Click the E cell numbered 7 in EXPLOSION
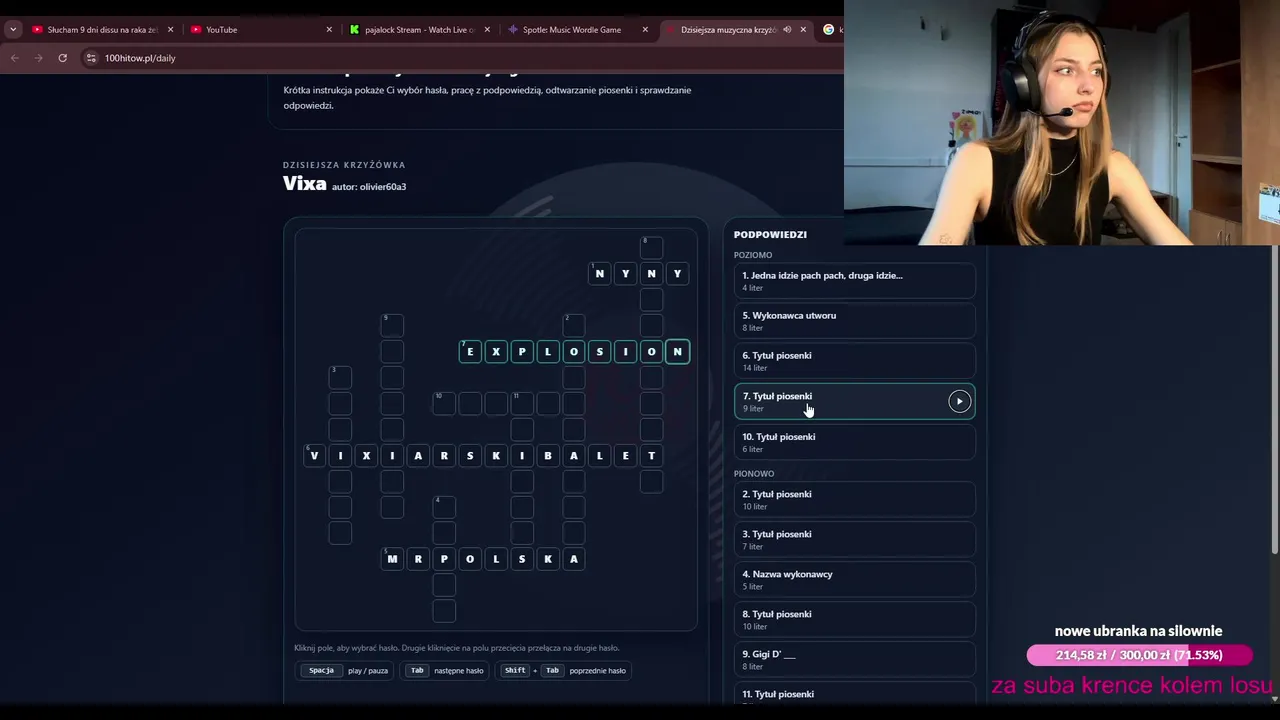Viewport: 1280px width, 720px height. pos(470,352)
